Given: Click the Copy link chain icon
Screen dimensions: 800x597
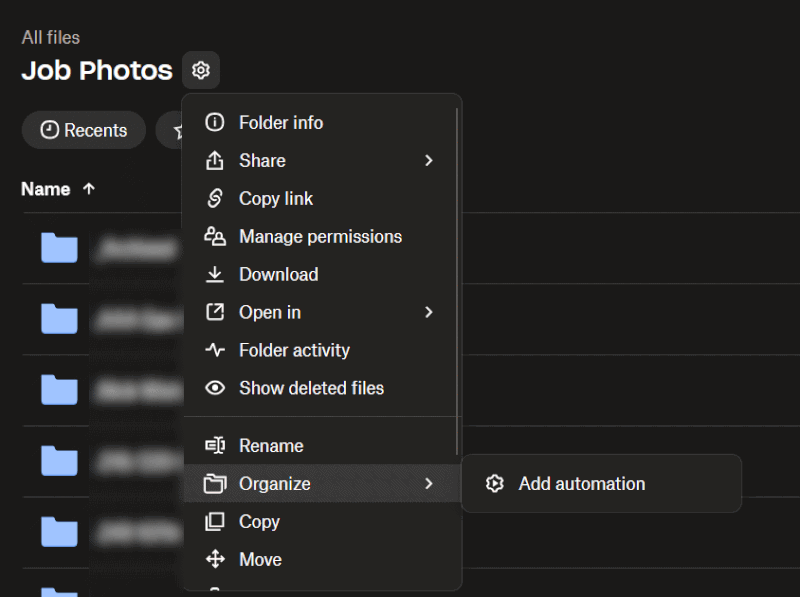Looking at the screenshot, I should (x=214, y=198).
